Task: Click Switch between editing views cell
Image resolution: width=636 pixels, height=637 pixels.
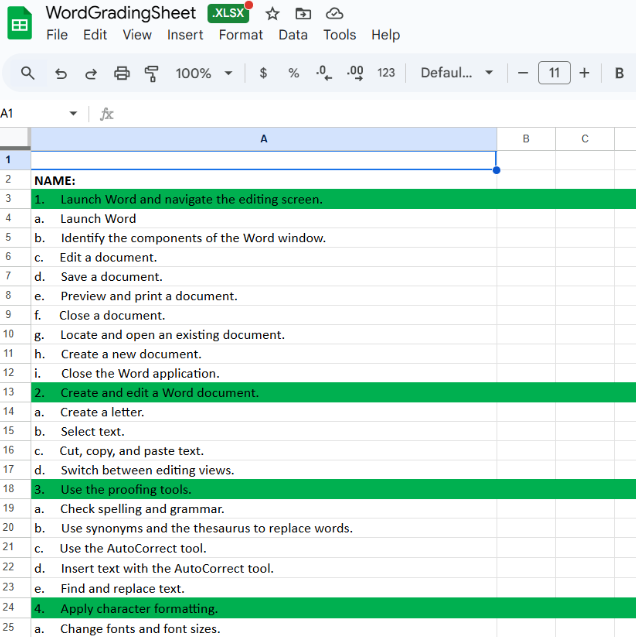Action: coord(264,470)
